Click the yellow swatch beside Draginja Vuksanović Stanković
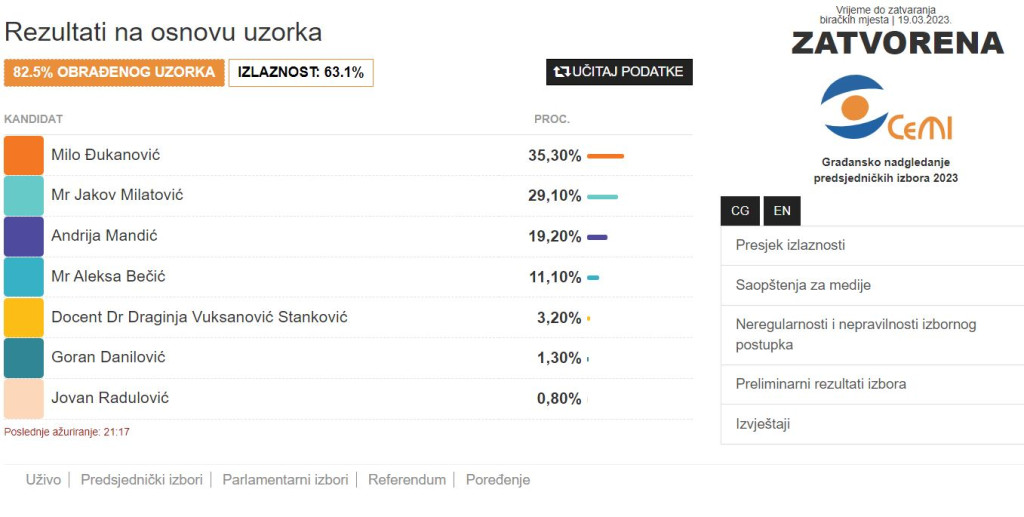 (24, 317)
